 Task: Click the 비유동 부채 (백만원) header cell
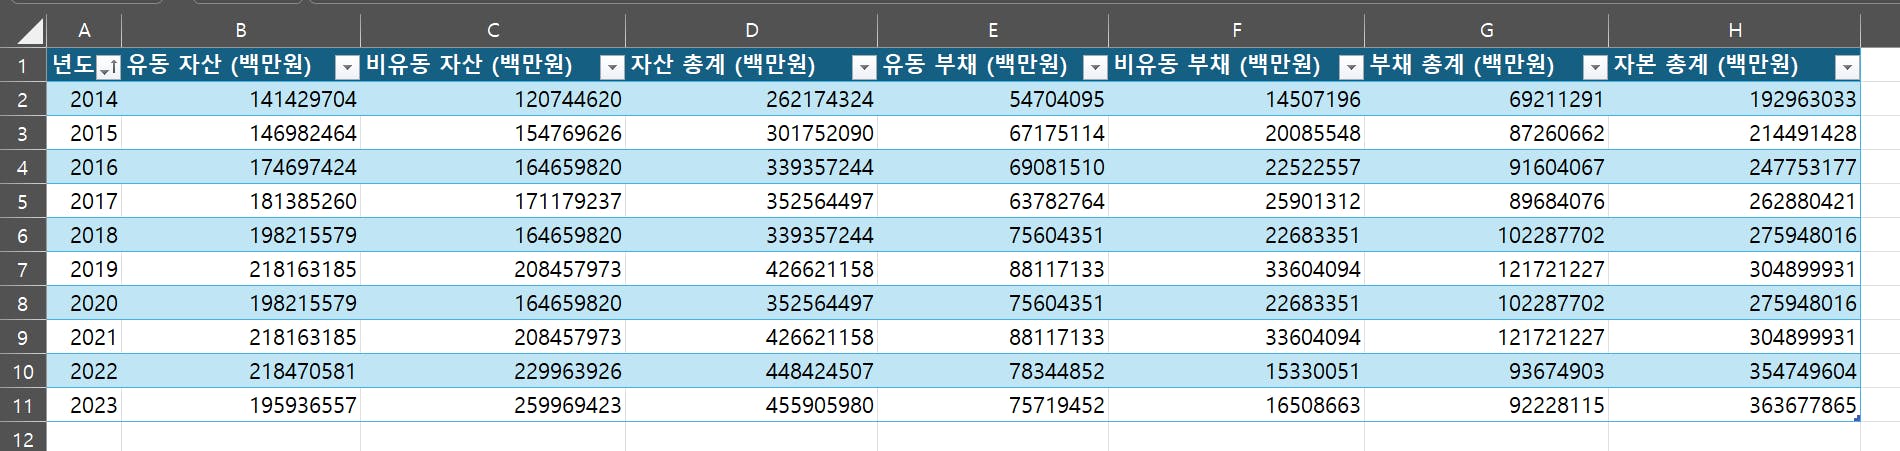point(1236,65)
